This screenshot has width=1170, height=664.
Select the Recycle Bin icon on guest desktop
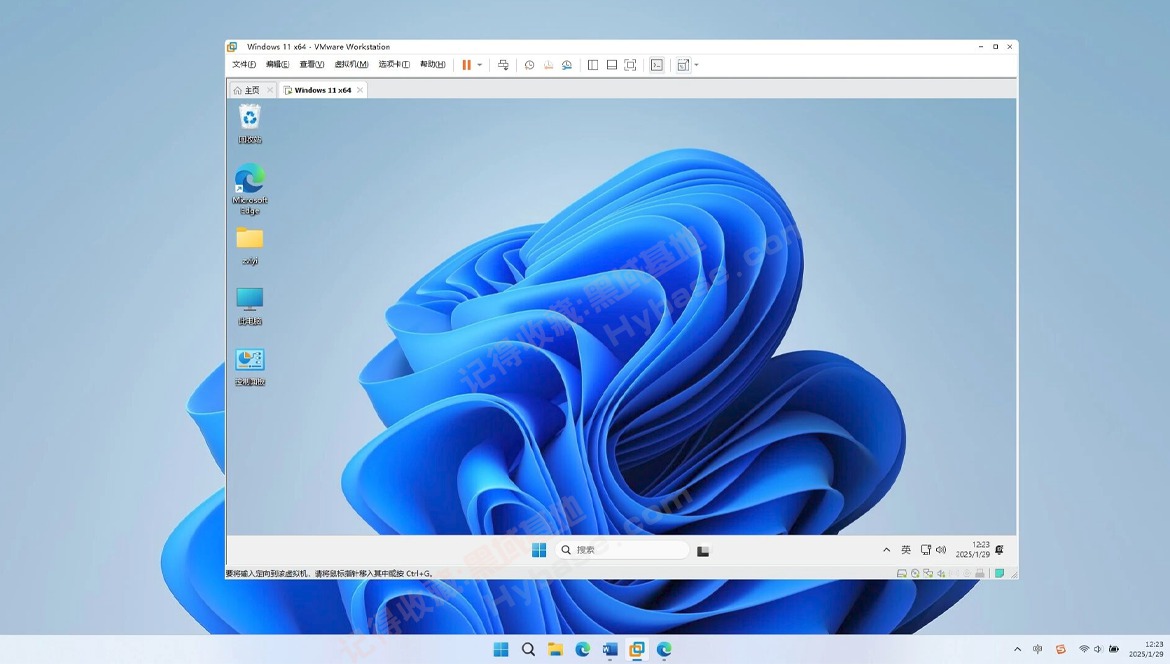coord(250,118)
